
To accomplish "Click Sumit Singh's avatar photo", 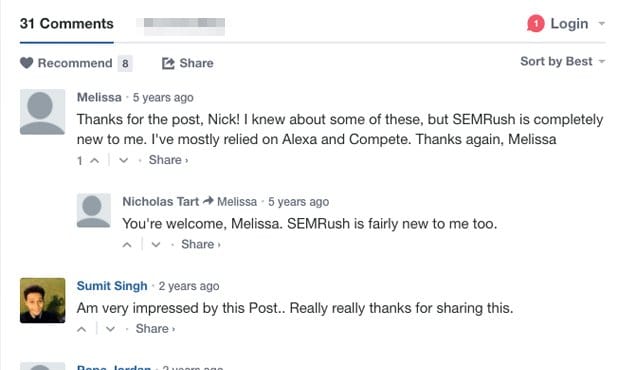I will (x=43, y=300).
